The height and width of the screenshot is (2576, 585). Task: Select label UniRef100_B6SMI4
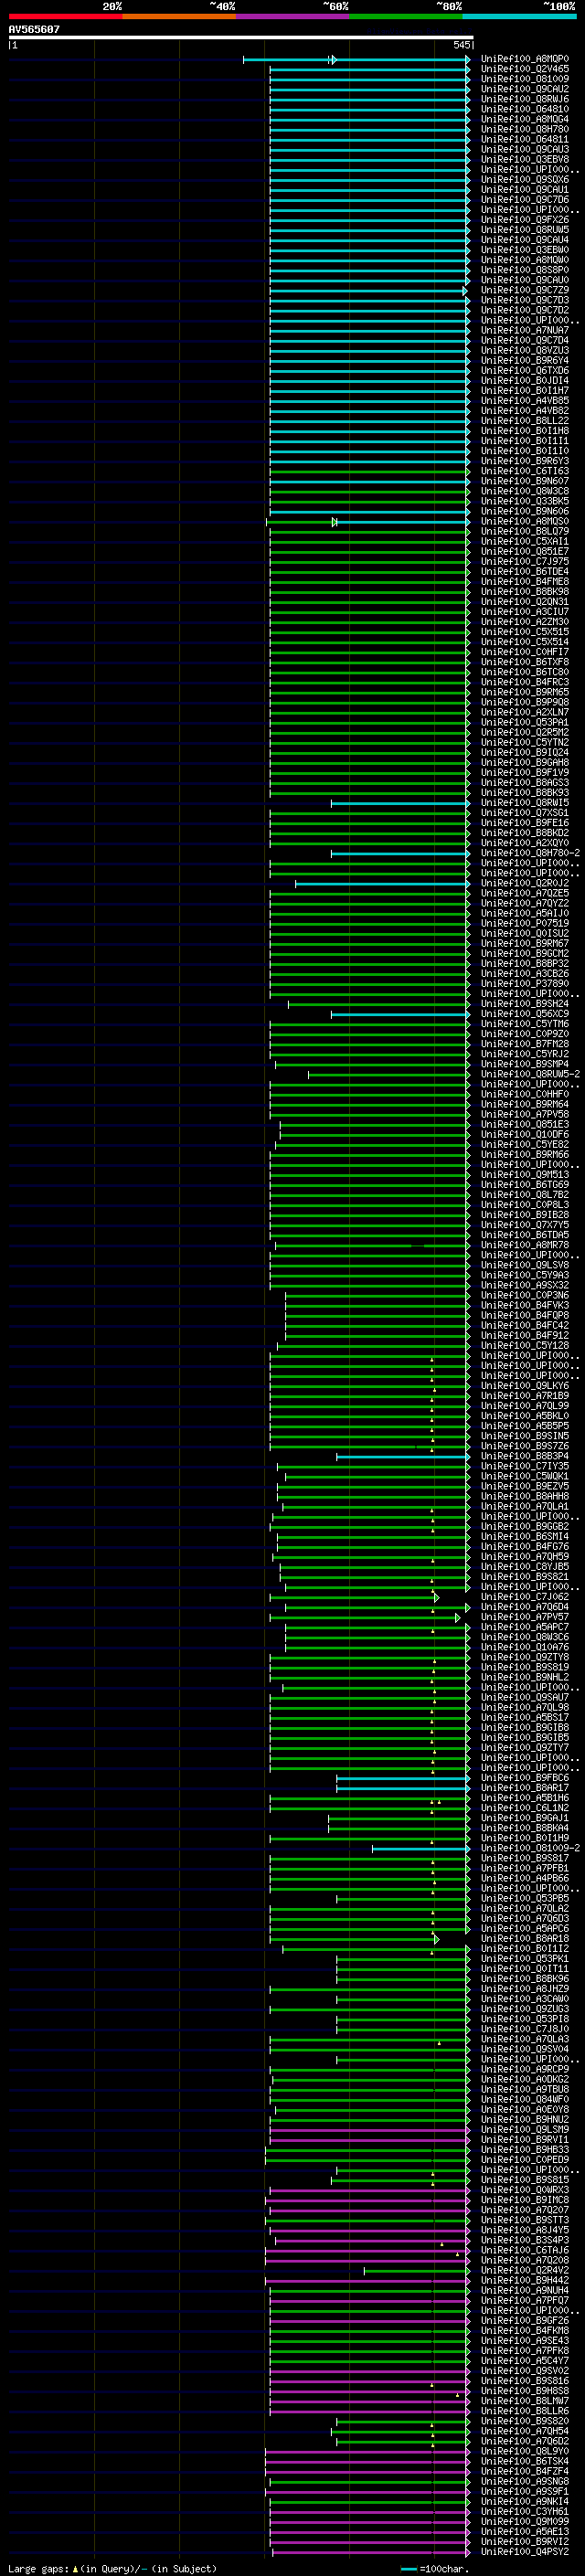click(525, 1536)
